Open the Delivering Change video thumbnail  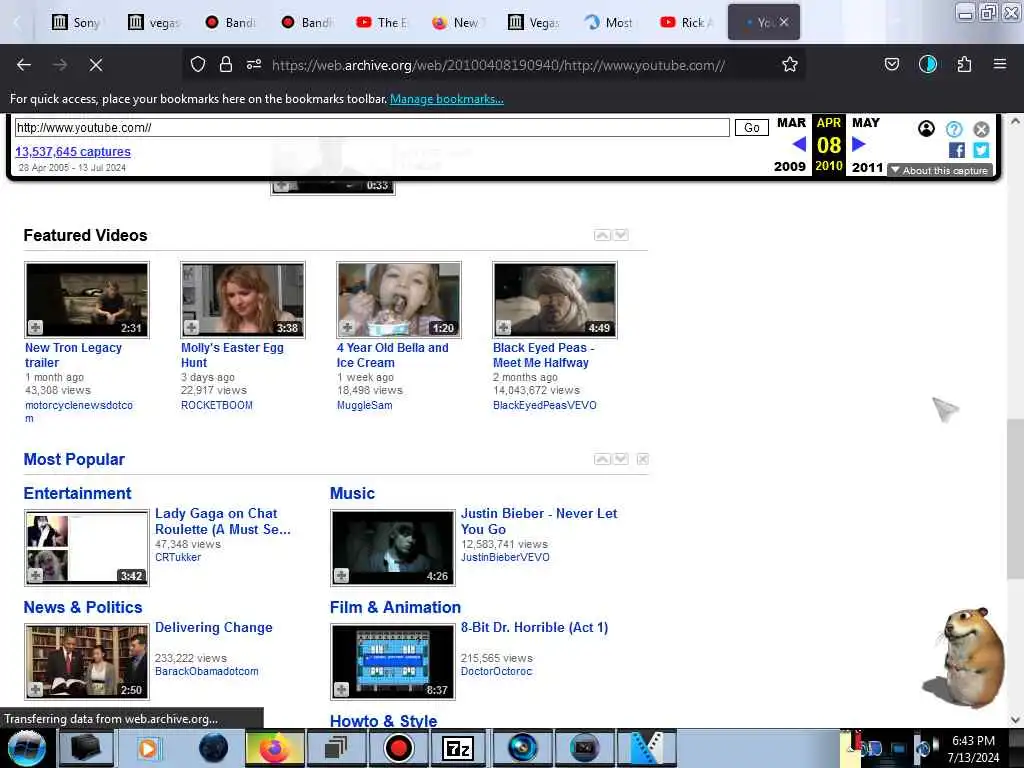[x=87, y=662]
